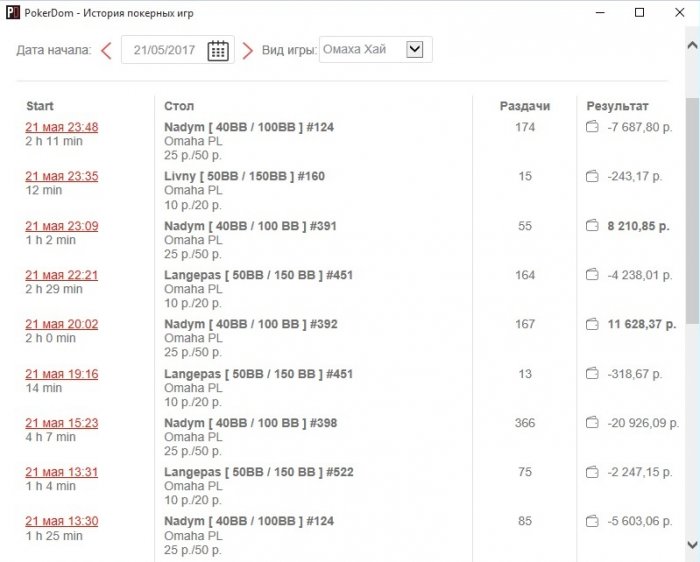This screenshot has width=700, height=562.
Task: Sort by the Результат column header
Action: pyautogui.click(x=617, y=106)
